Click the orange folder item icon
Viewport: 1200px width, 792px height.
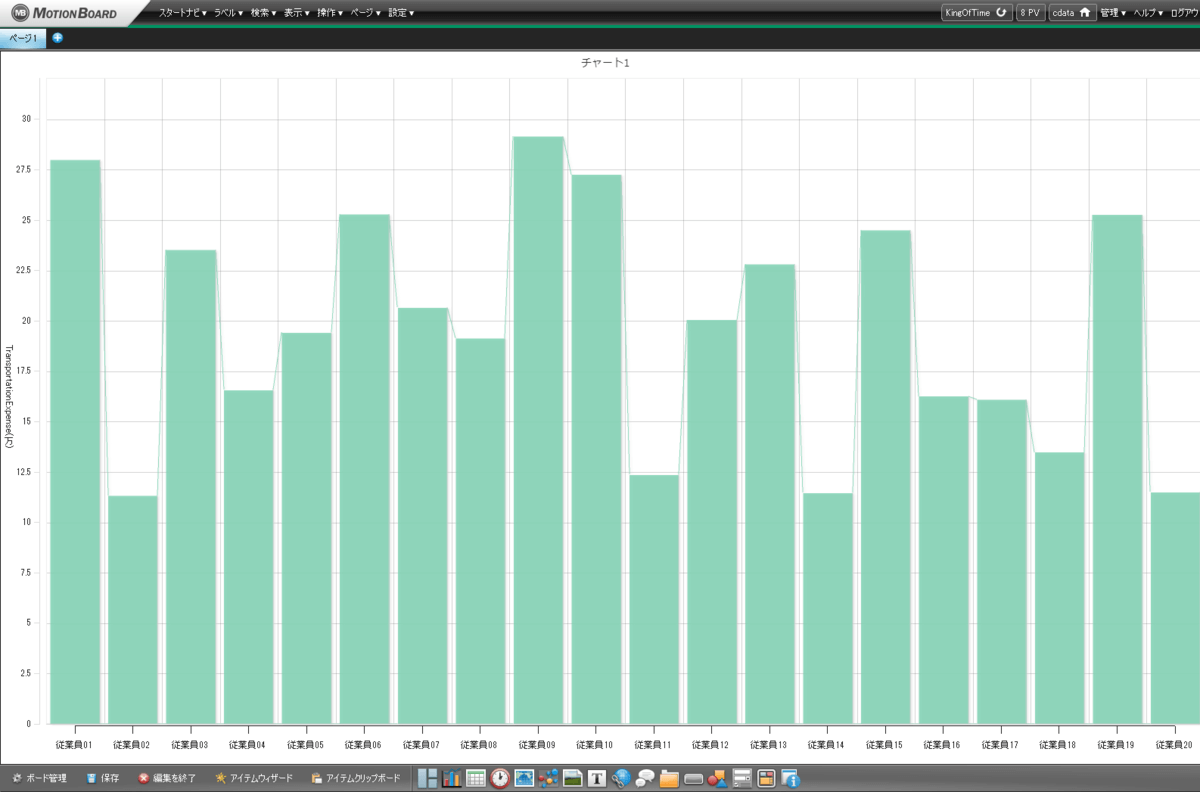[669, 778]
